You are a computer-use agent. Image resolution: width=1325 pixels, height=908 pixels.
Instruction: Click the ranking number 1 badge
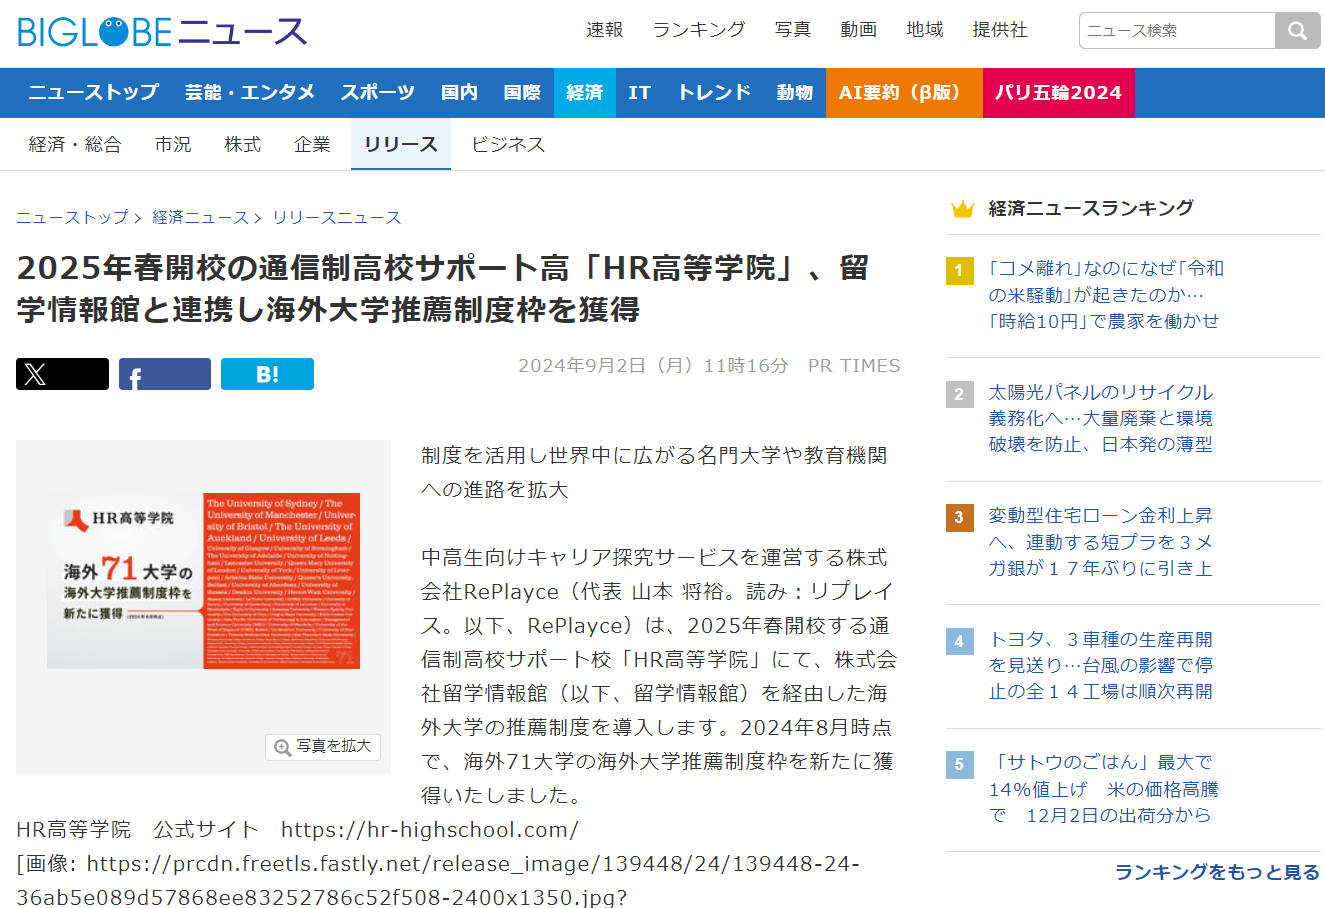tap(959, 270)
